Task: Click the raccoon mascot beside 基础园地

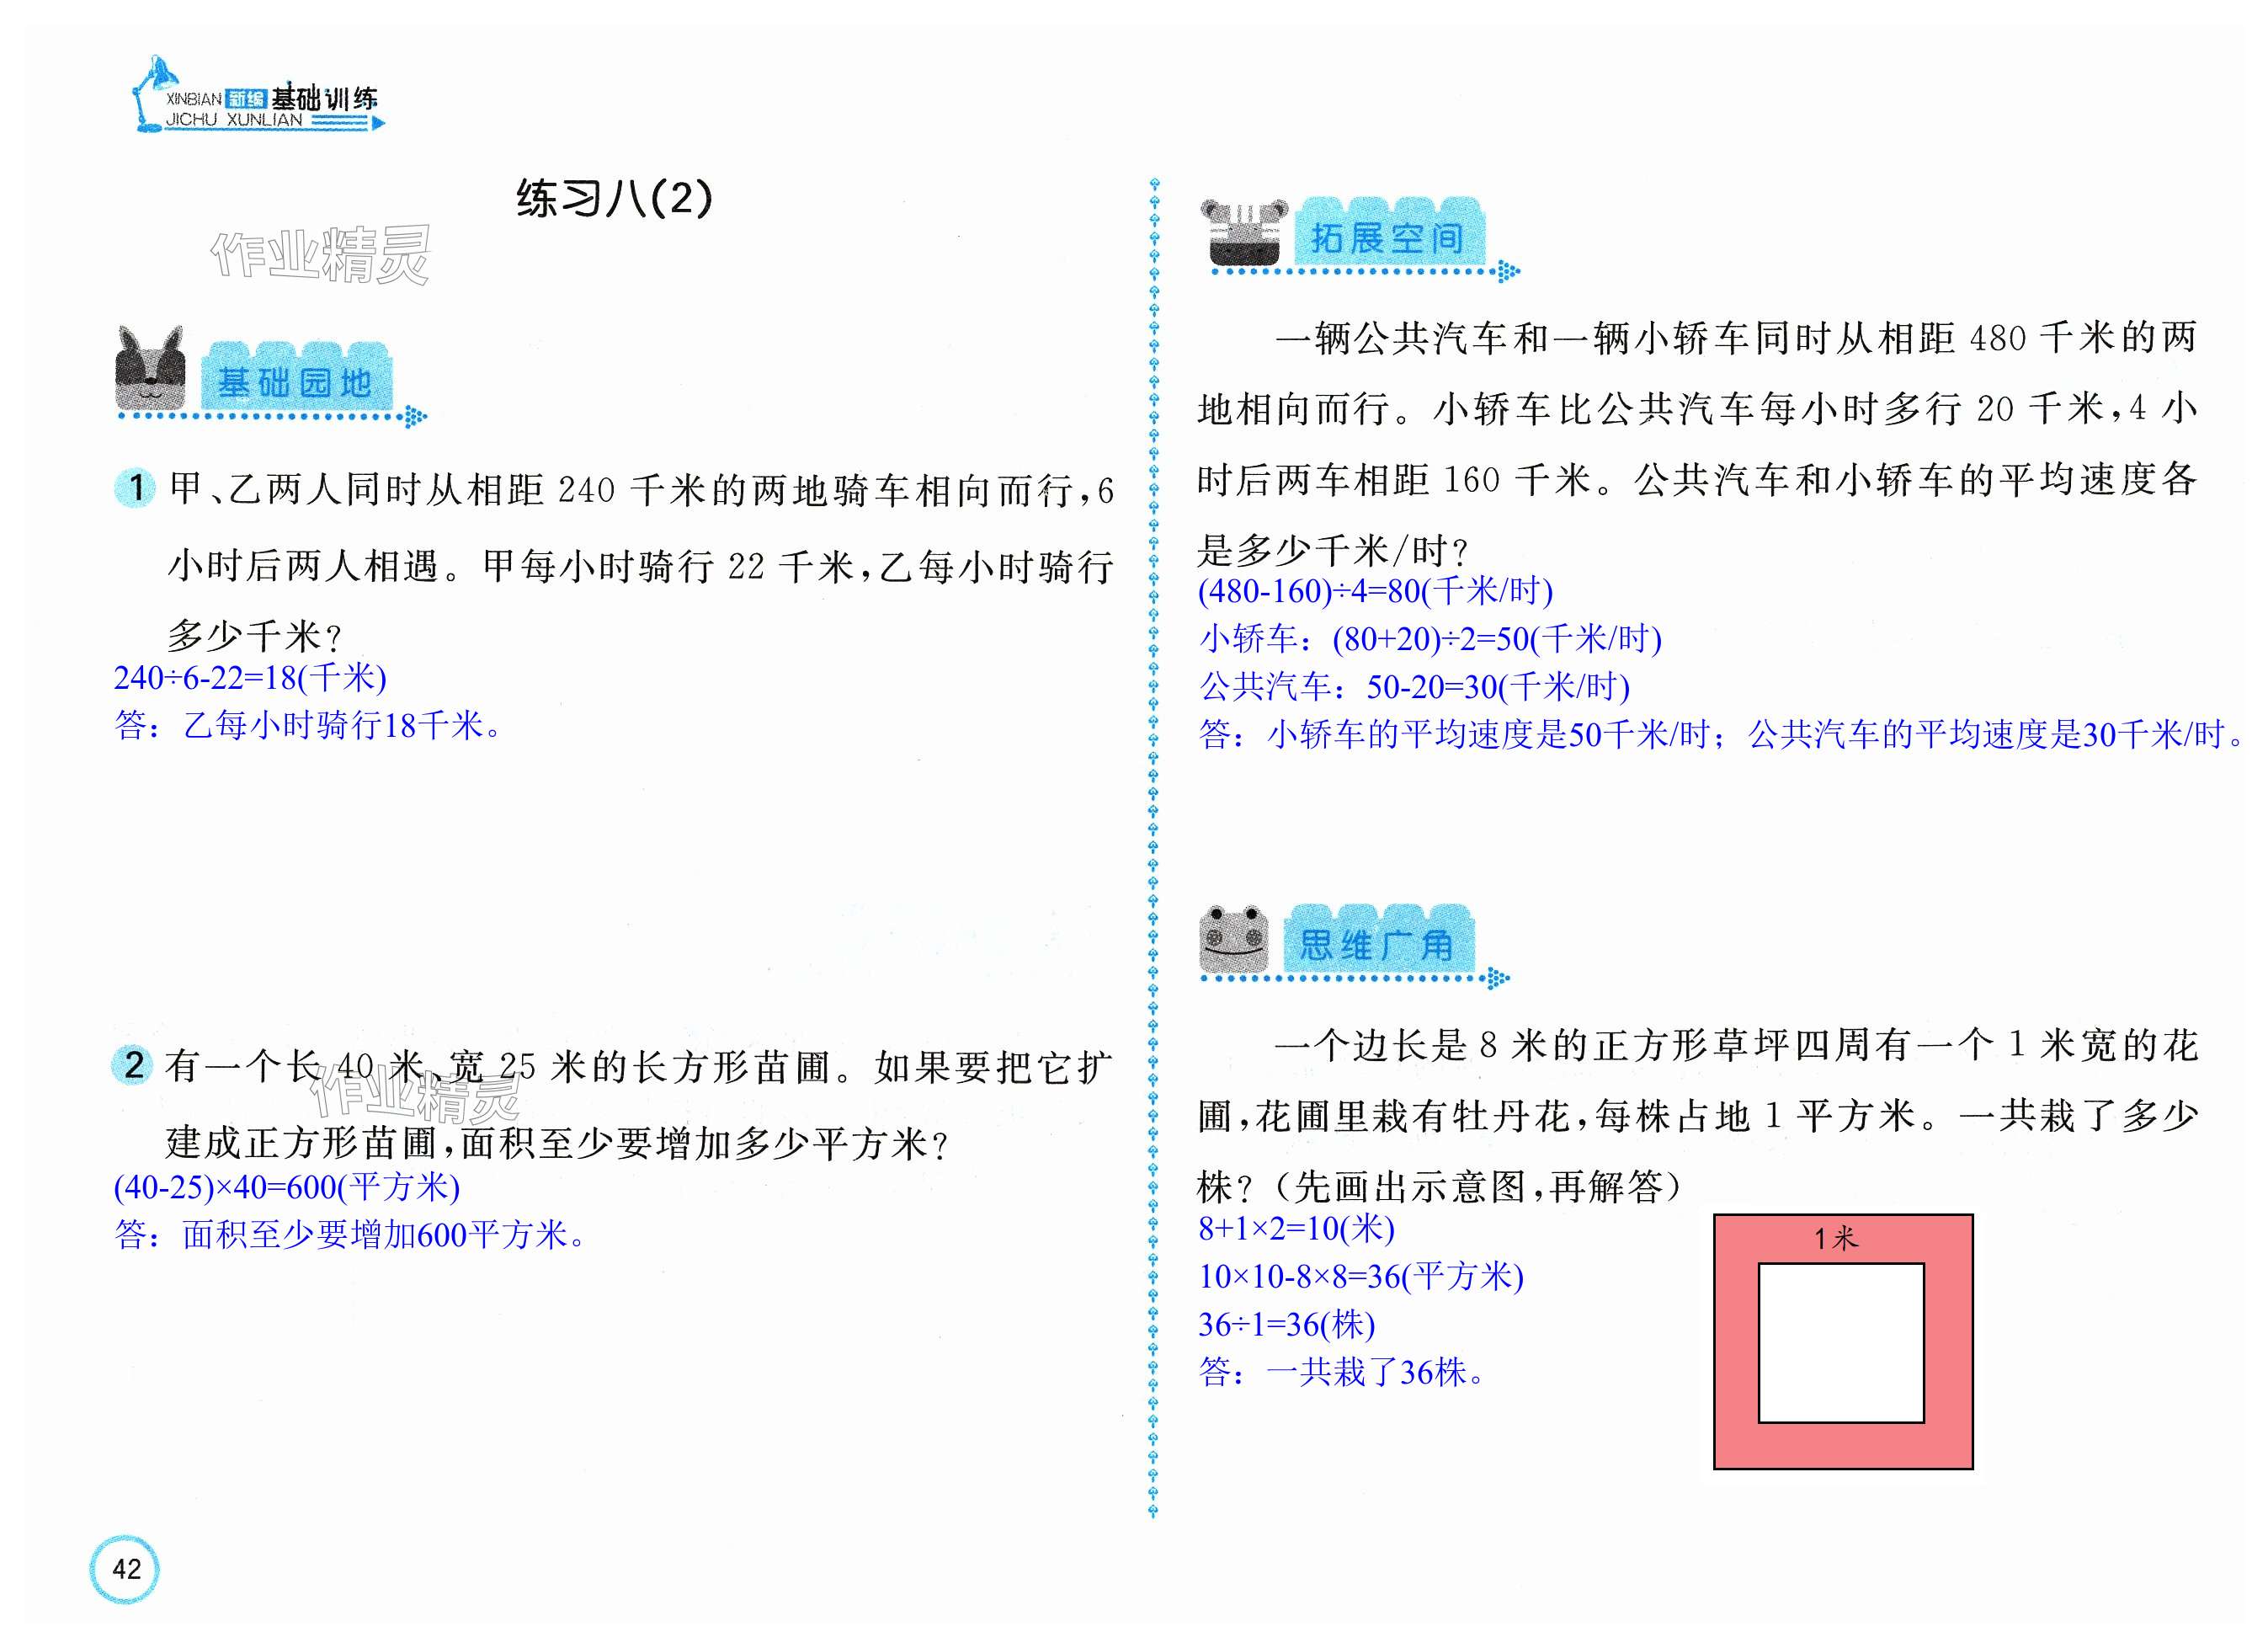Action: (x=151, y=369)
